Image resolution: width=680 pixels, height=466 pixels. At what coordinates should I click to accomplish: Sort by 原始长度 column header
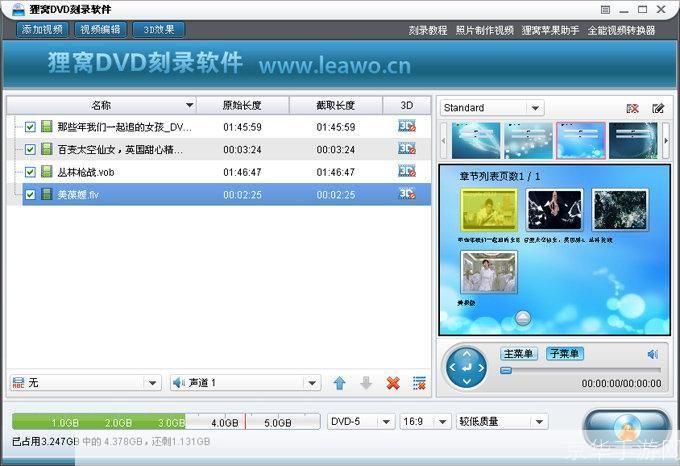click(242, 105)
